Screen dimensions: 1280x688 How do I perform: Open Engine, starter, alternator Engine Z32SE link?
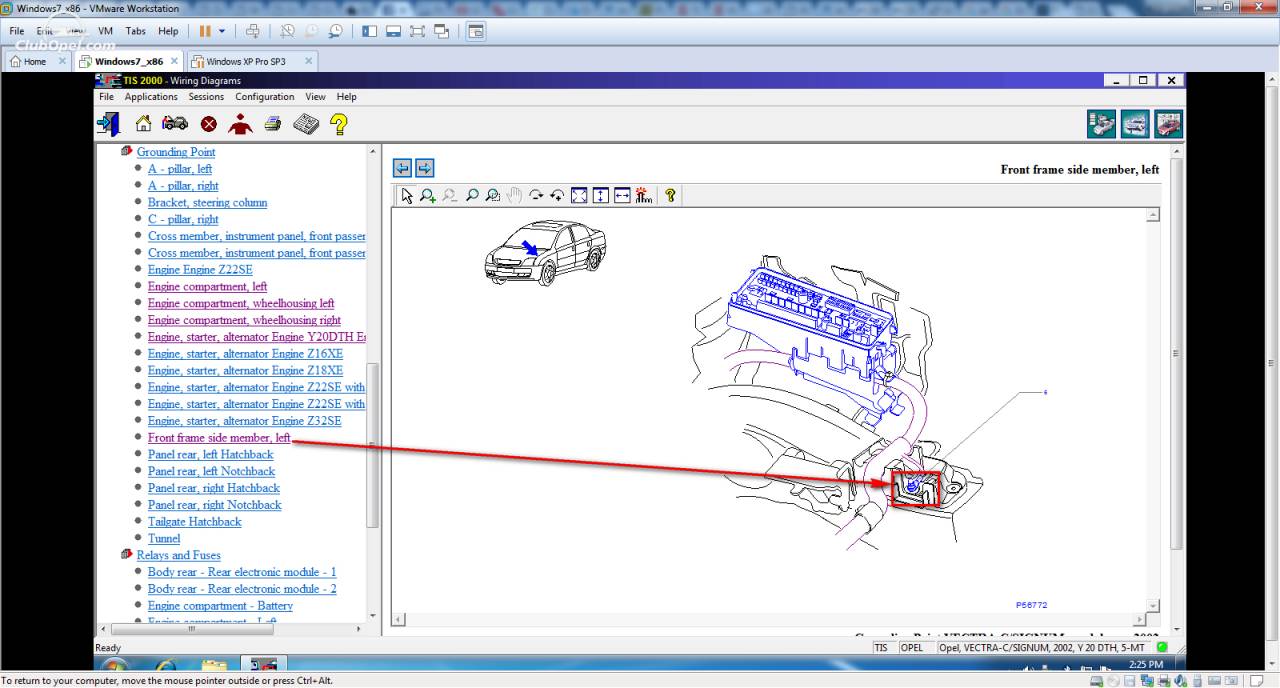(x=244, y=421)
